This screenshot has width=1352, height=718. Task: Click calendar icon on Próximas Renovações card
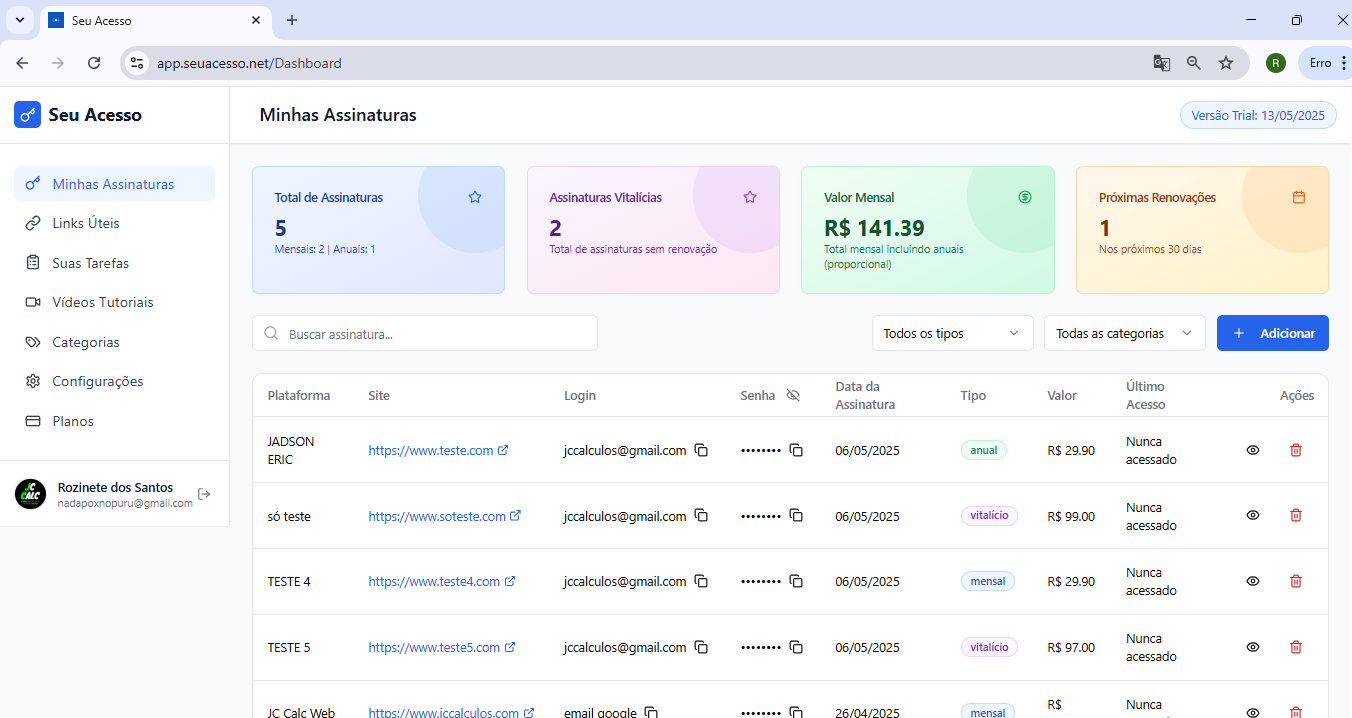(x=1299, y=197)
